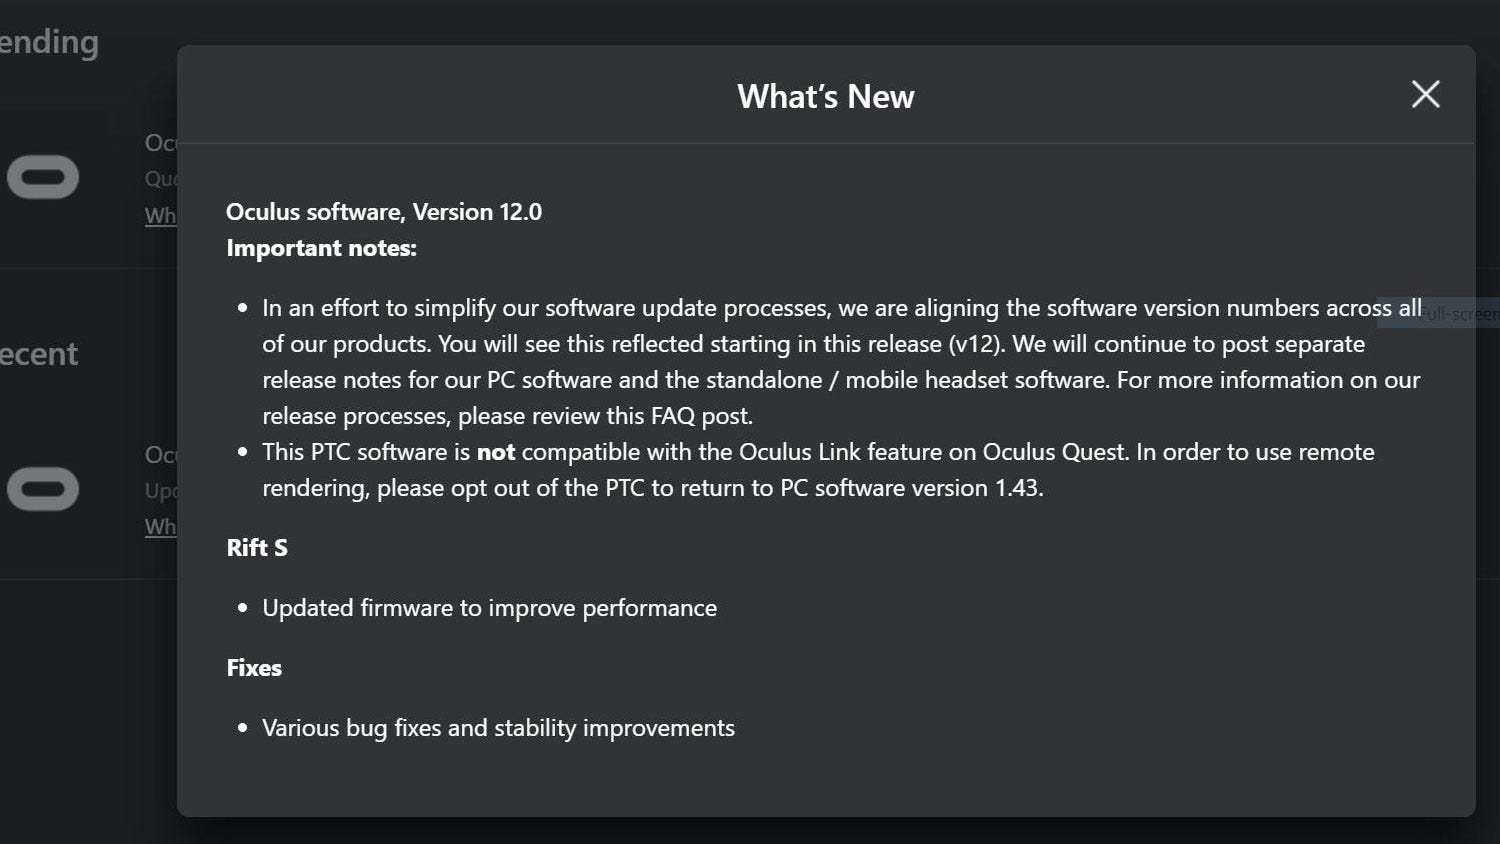This screenshot has height=844, width=1500.
Task: Click the upper Oculus headset icon
Action: pos(43,178)
